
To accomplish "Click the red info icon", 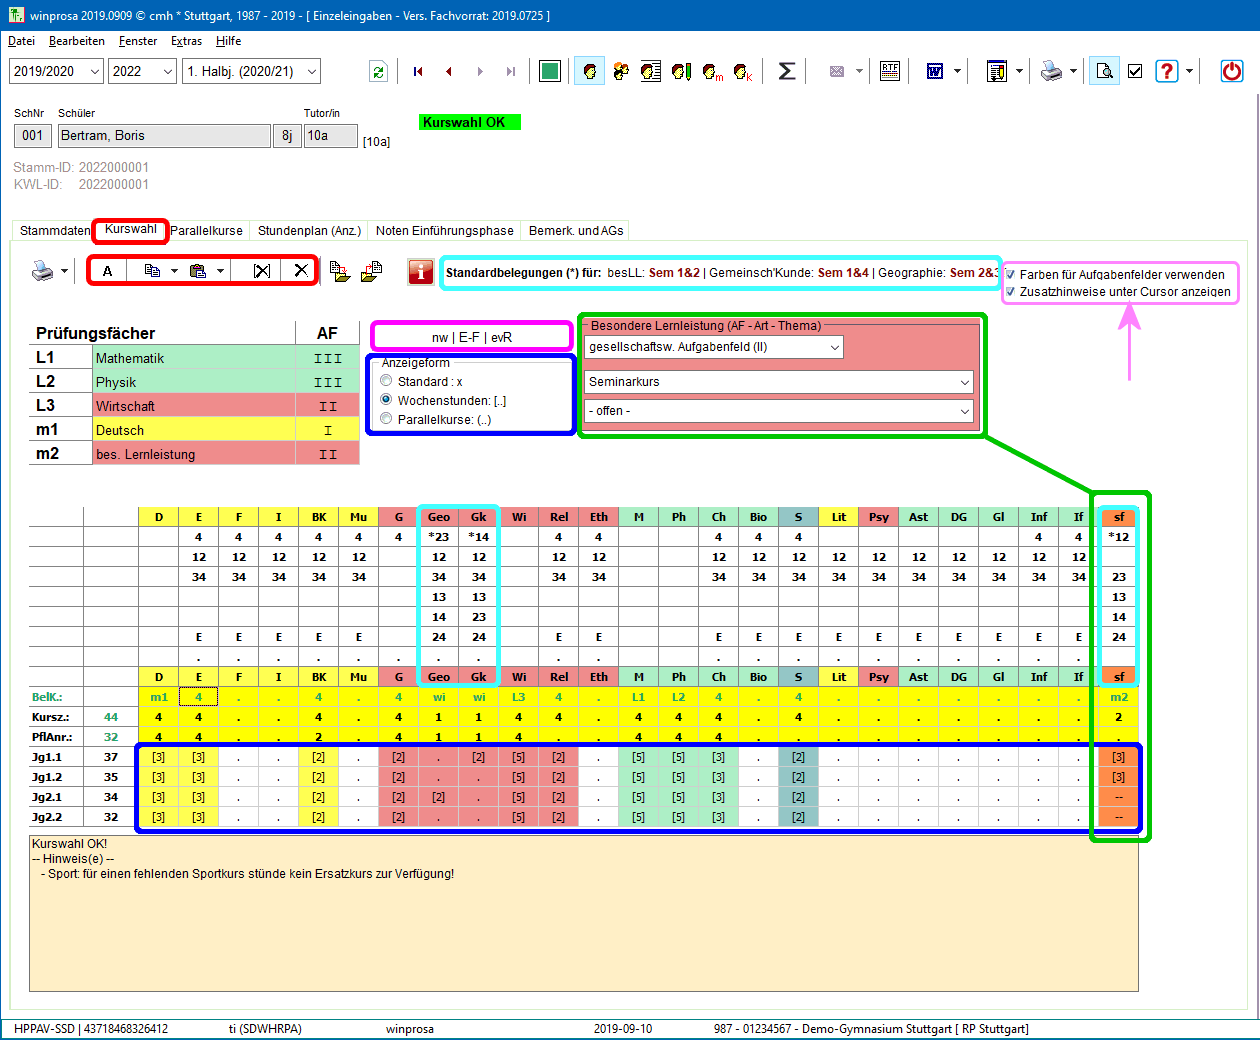I will [x=421, y=272].
